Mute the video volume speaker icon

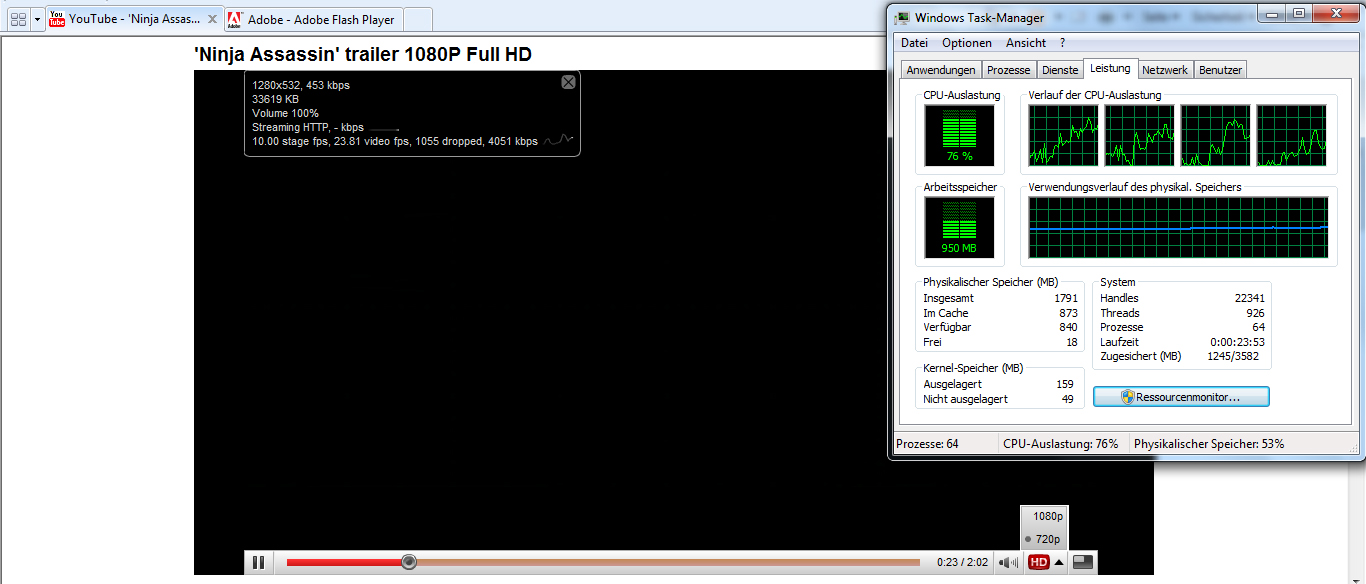tap(1009, 562)
